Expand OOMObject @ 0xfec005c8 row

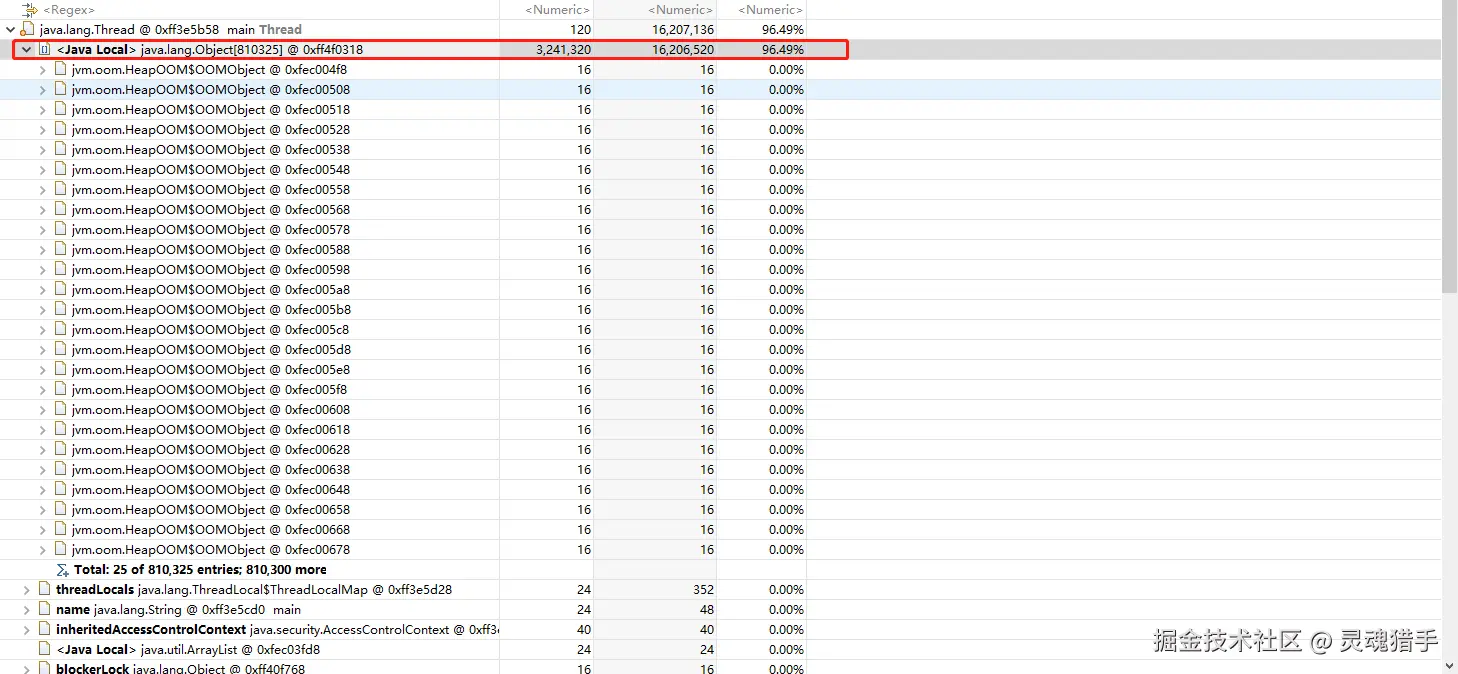point(42,330)
